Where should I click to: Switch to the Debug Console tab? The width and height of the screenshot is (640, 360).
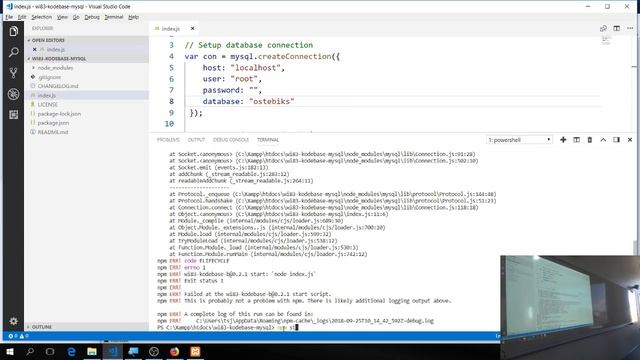231,140
